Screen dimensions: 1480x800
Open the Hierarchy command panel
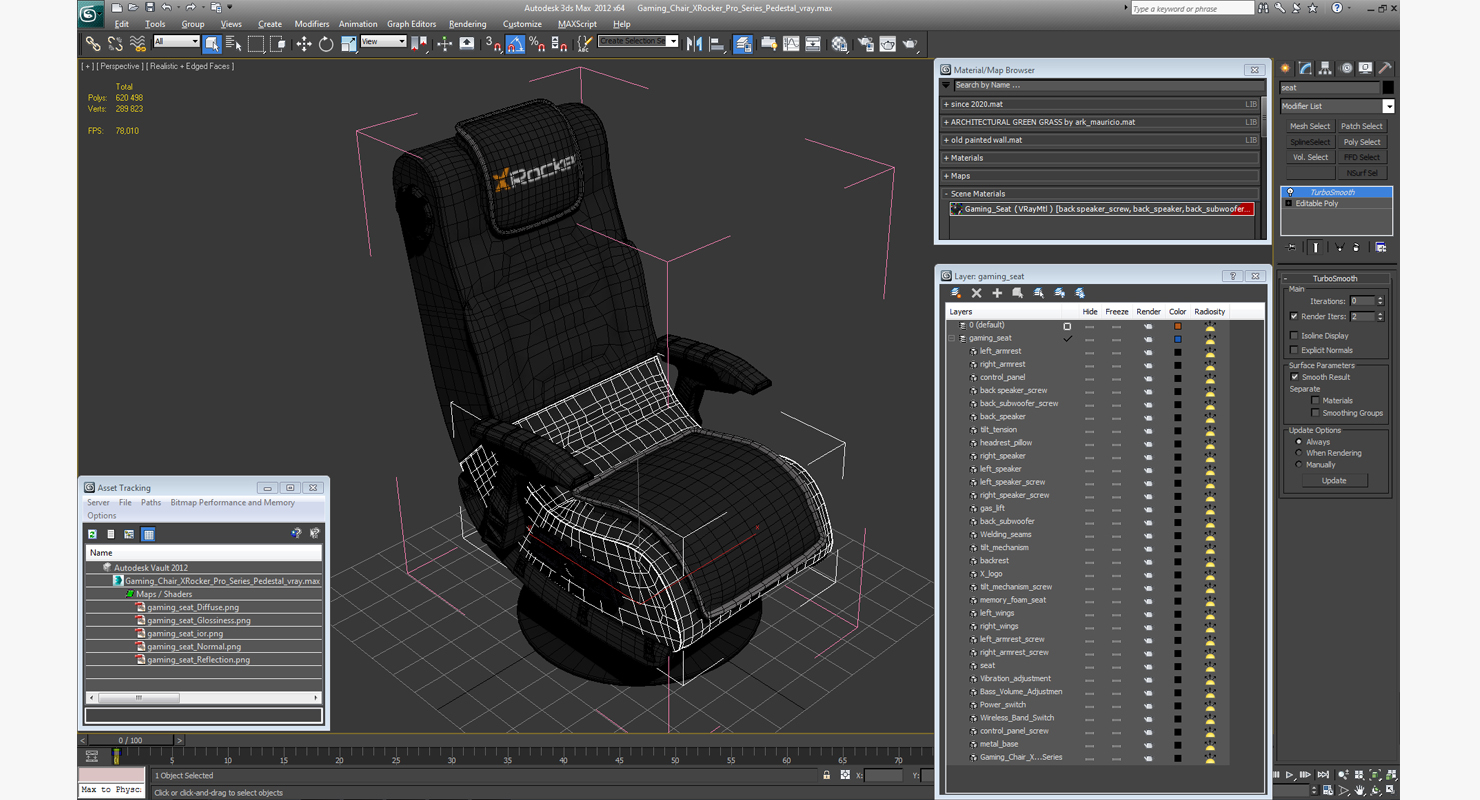(1325, 69)
